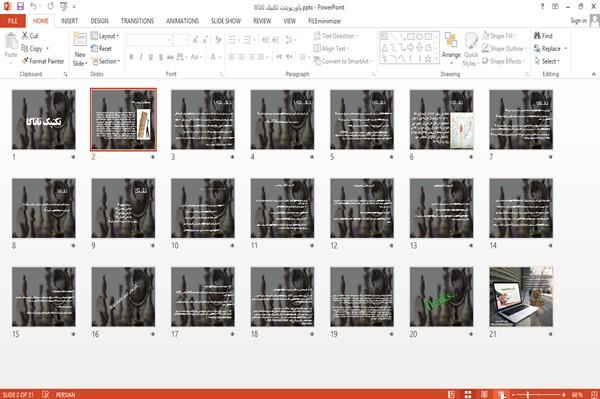
Task: Select the oval shape in shapes gallery
Action: pyautogui.click(x=419, y=37)
